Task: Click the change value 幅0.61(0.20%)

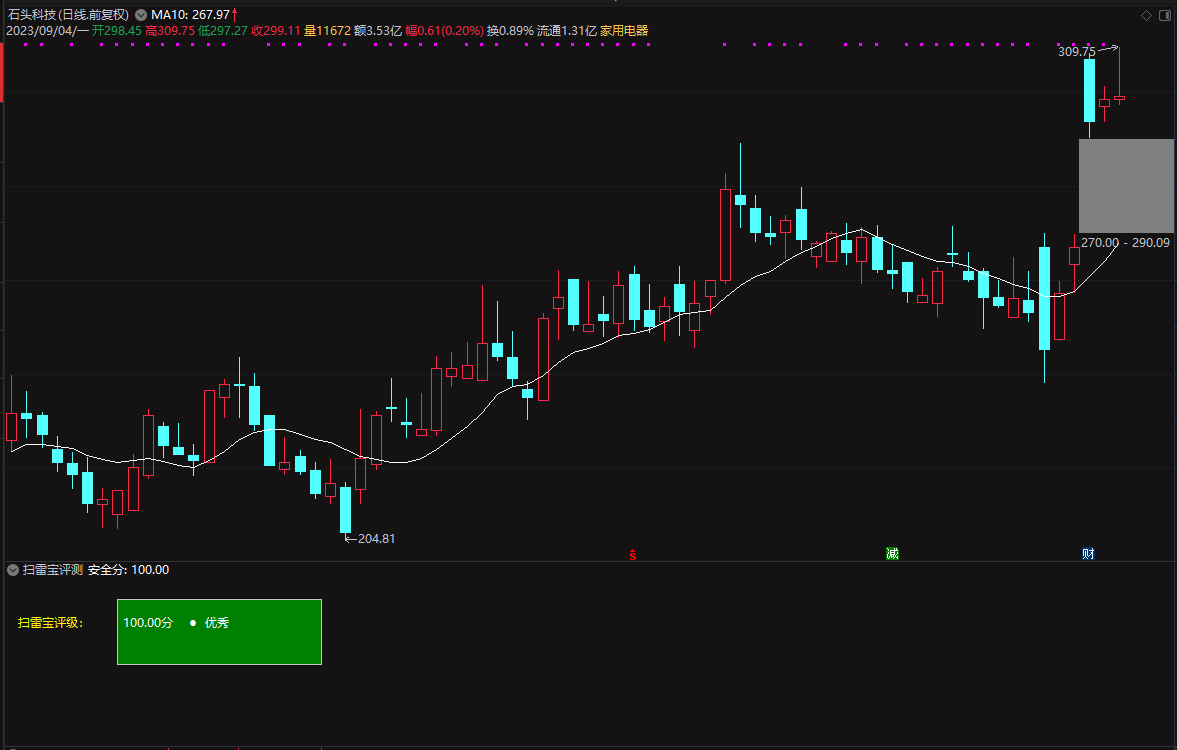Action: pyautogui.click(x=444, y=31)
